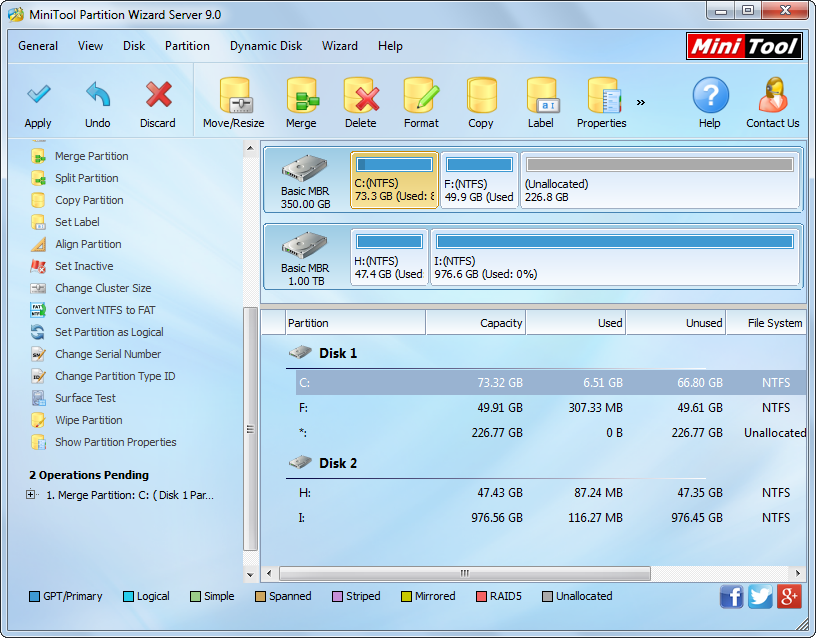Click the 1.00 TB Basic MBR disk
The width and height of the screenshot is (816, 638).
(x=305, y=258)
